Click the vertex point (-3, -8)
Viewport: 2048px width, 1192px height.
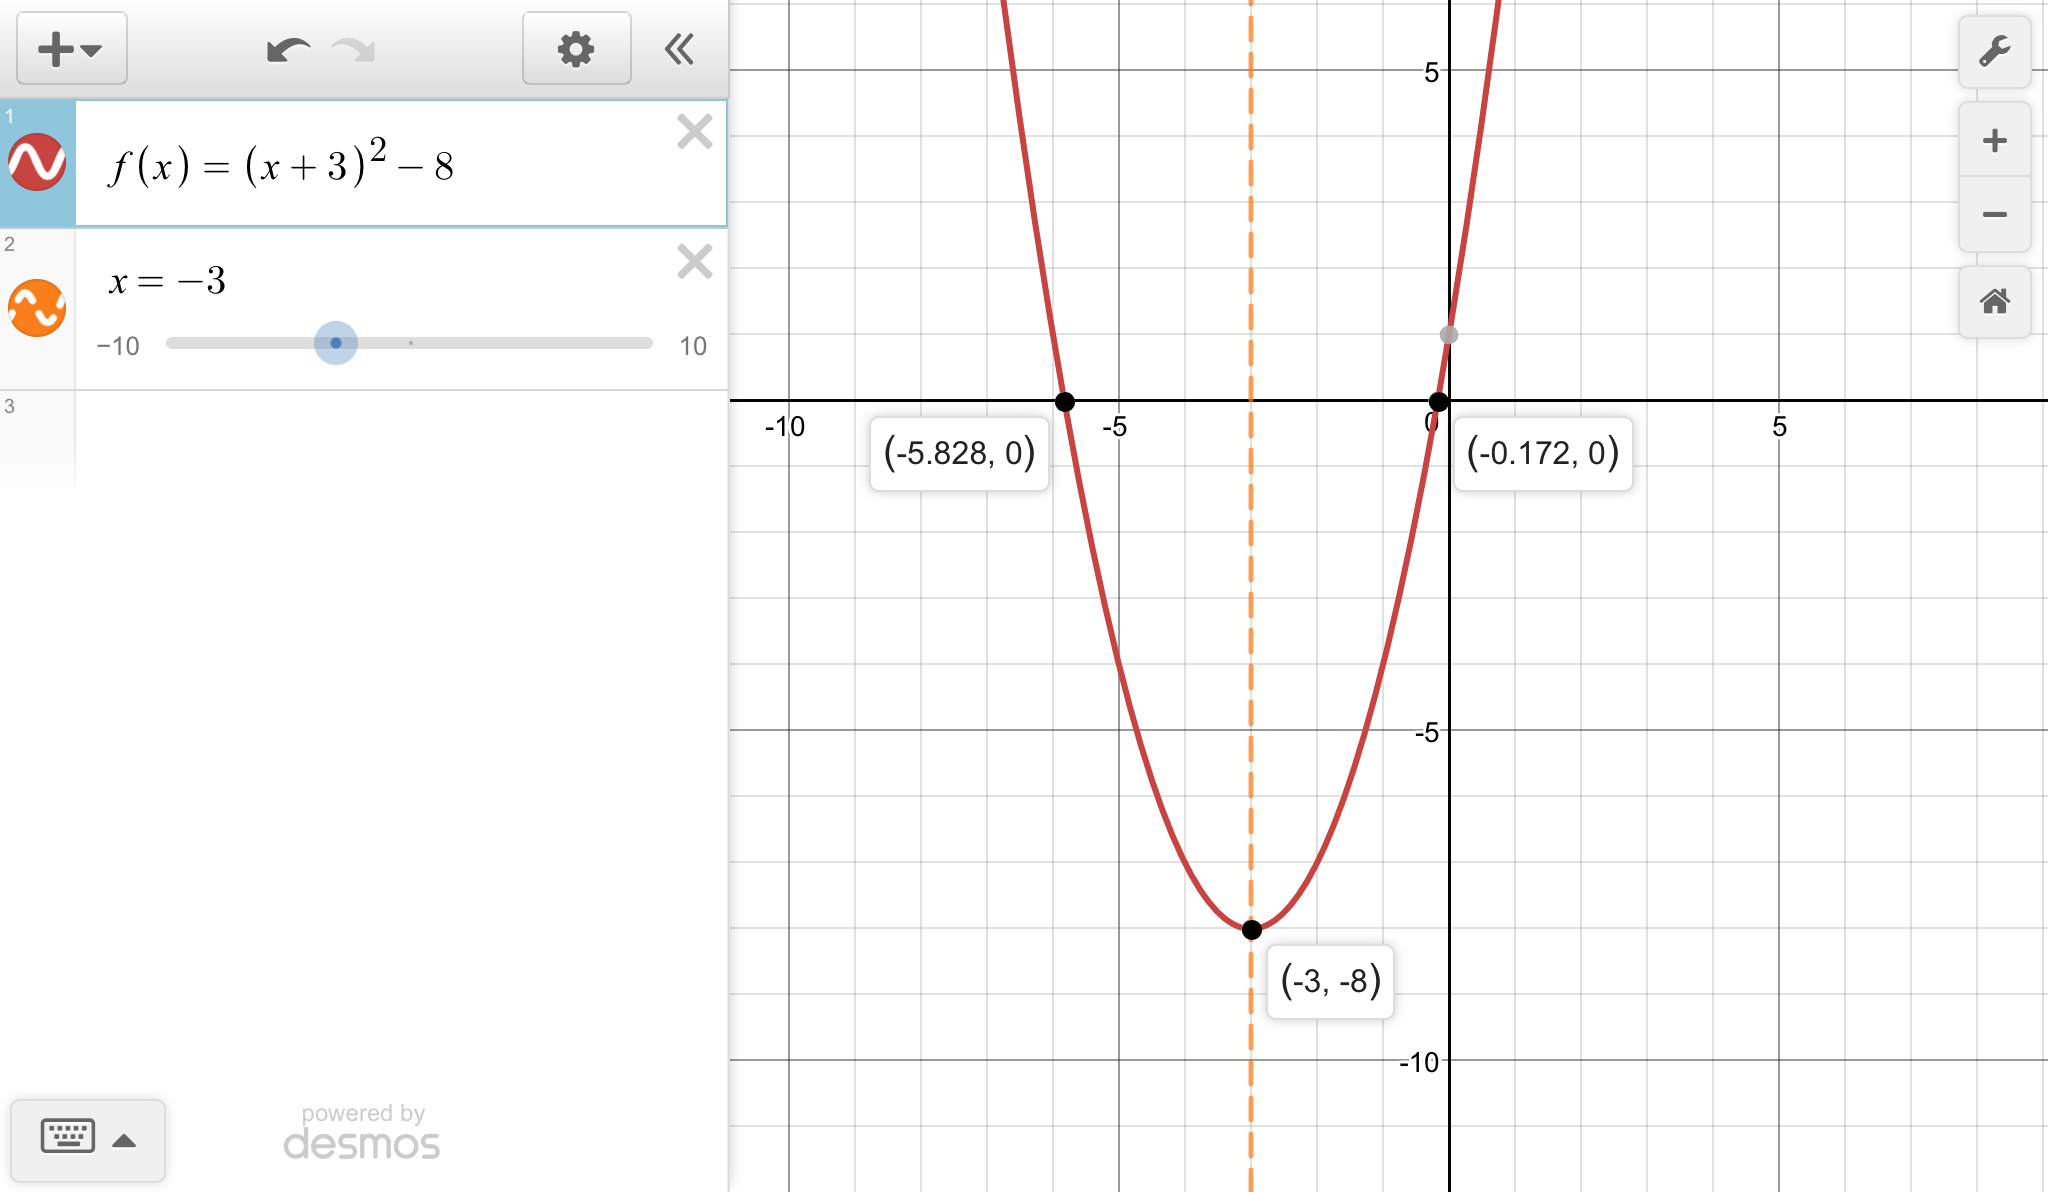1252,930
